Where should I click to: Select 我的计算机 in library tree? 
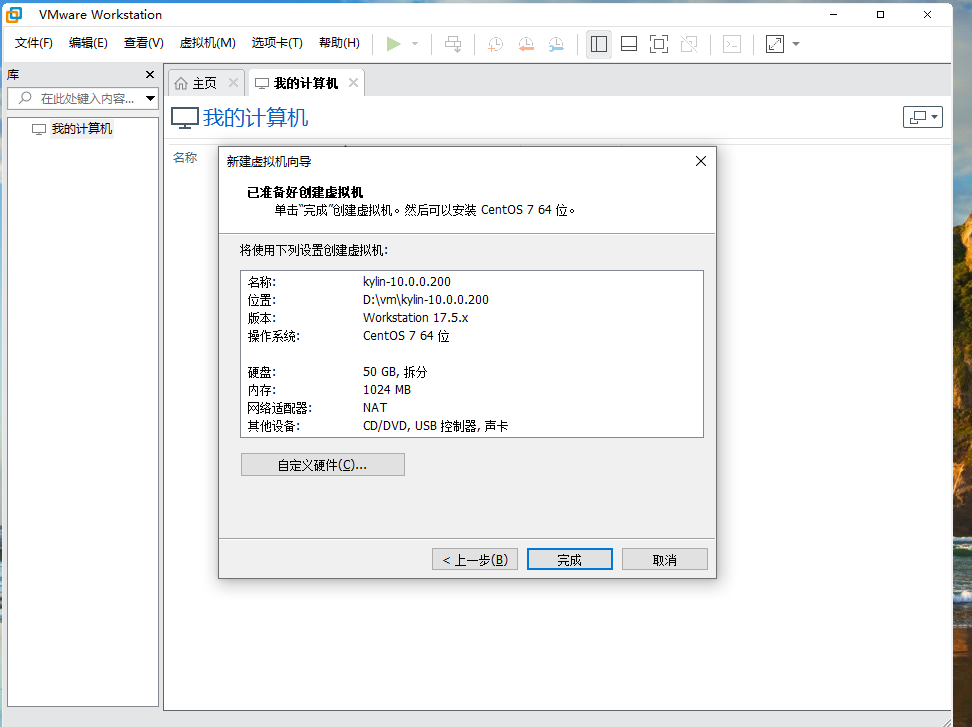[81, 129]
